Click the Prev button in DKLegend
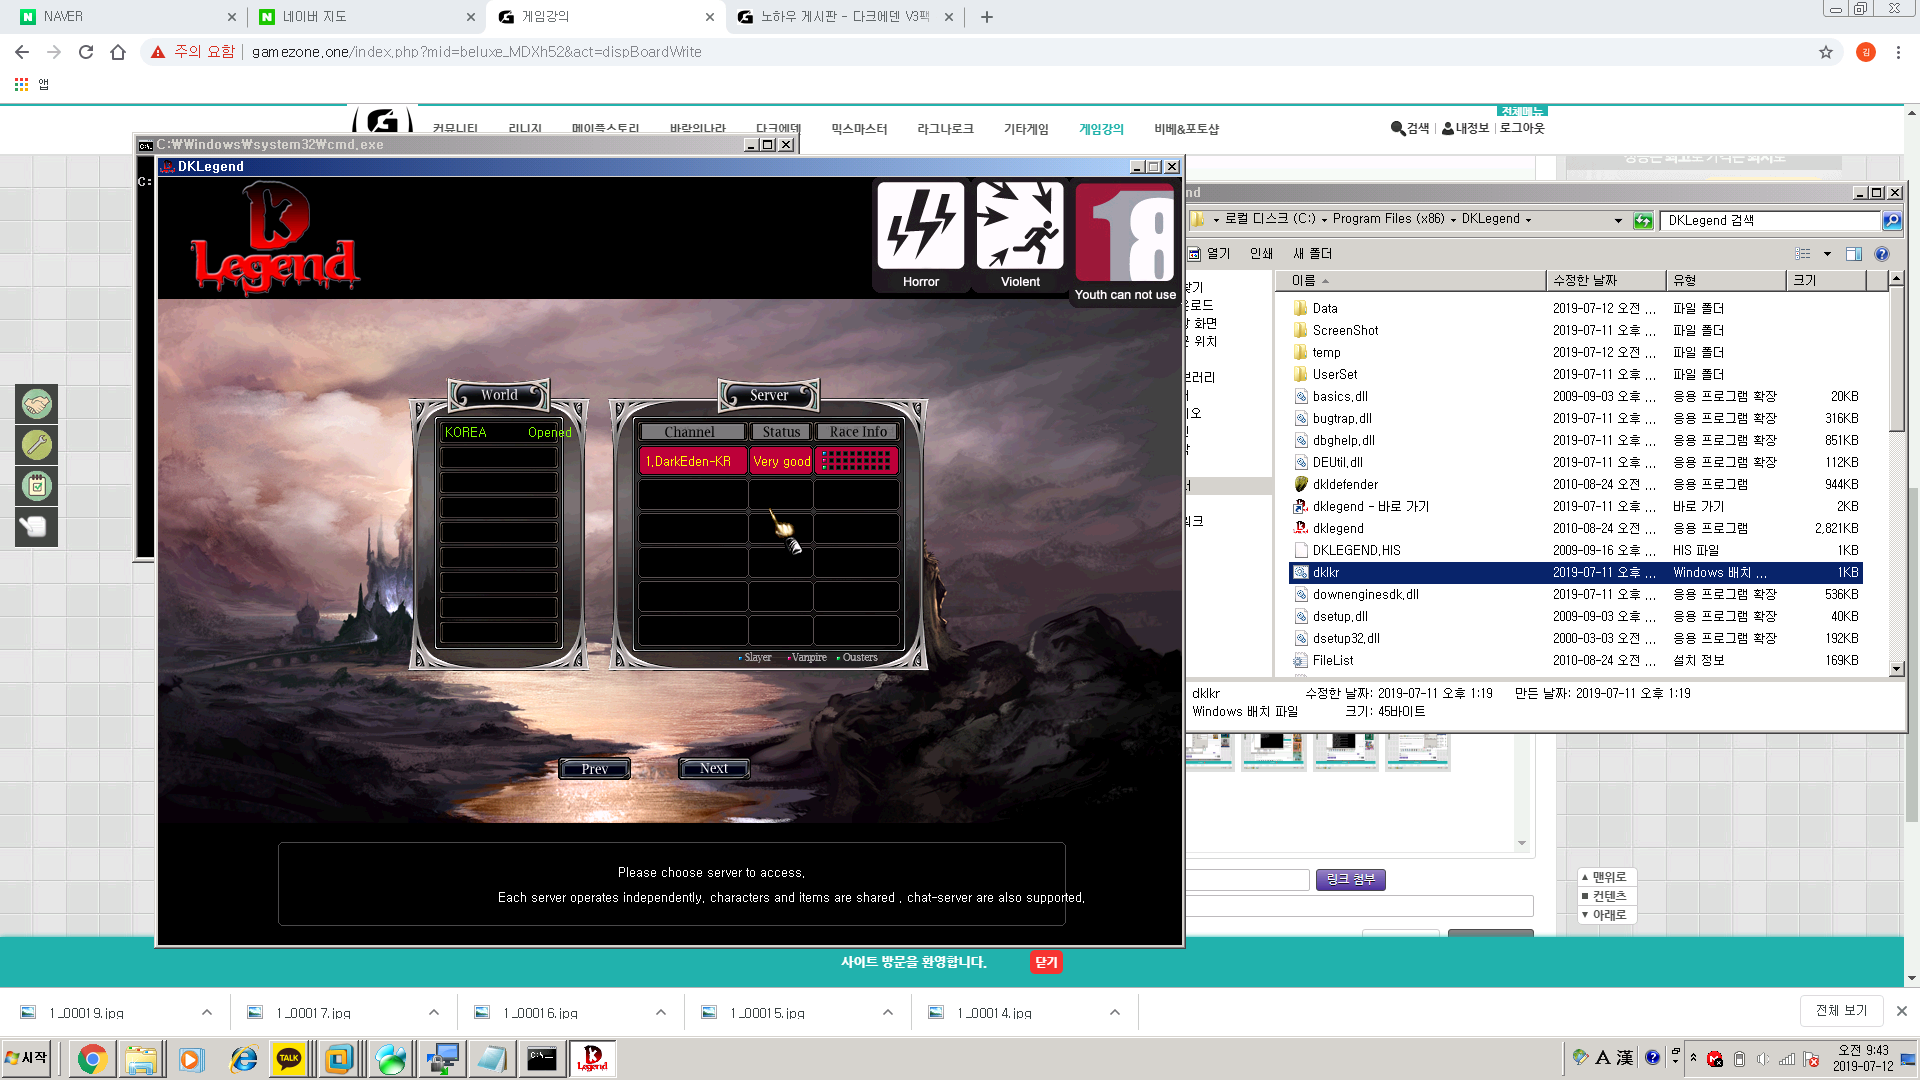The height and width of the screenshot is (1080, 1920). click(594, 769)
